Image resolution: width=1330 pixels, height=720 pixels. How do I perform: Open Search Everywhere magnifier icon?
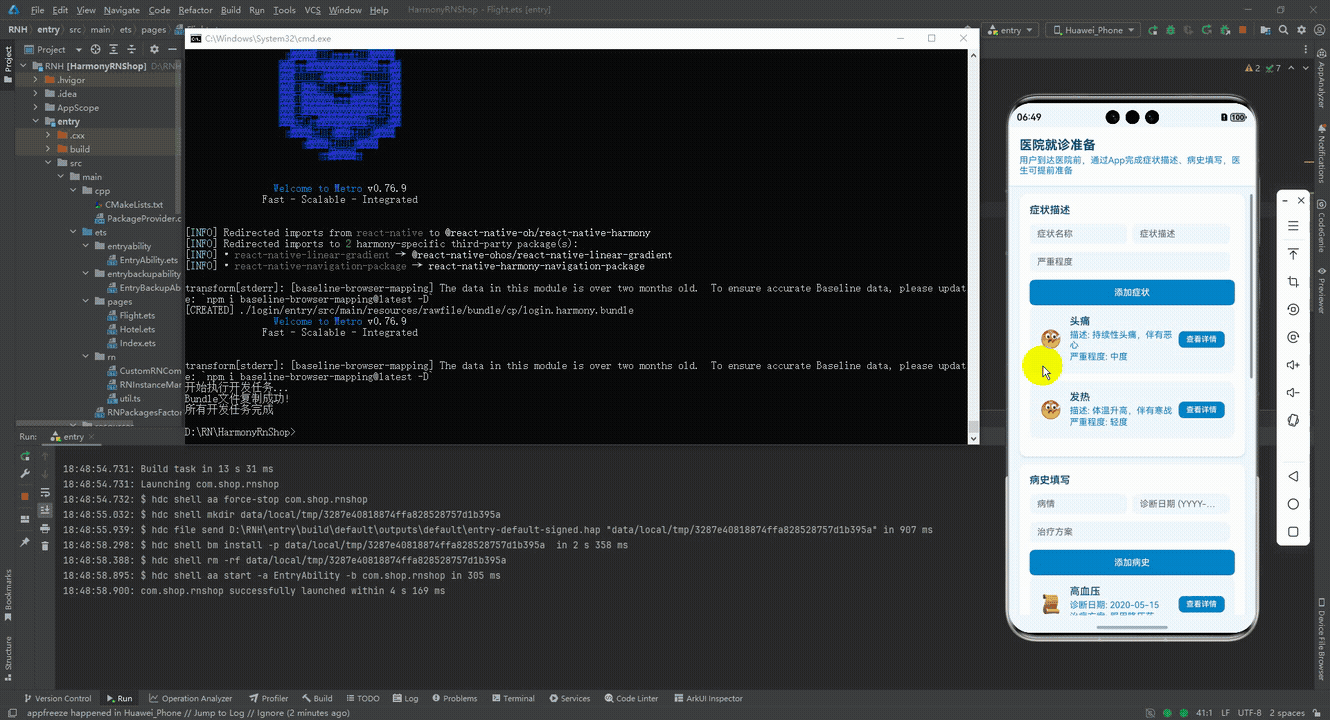[x=1284, y=30]
